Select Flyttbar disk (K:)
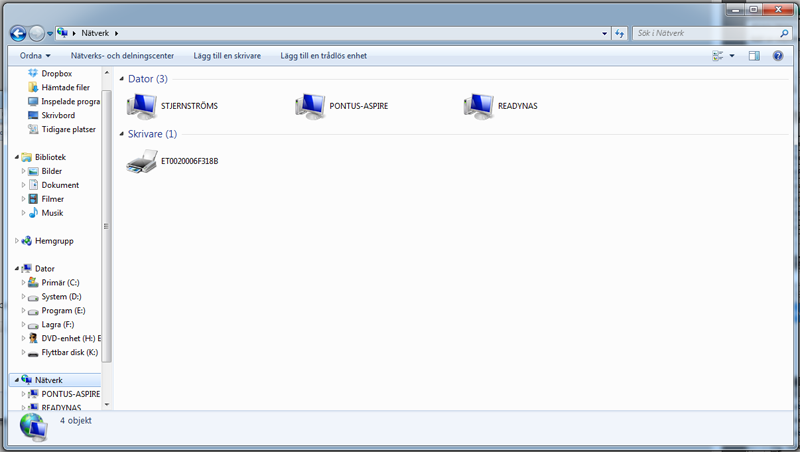Viewport: 800px width, 452px height. tap(69, 352)
